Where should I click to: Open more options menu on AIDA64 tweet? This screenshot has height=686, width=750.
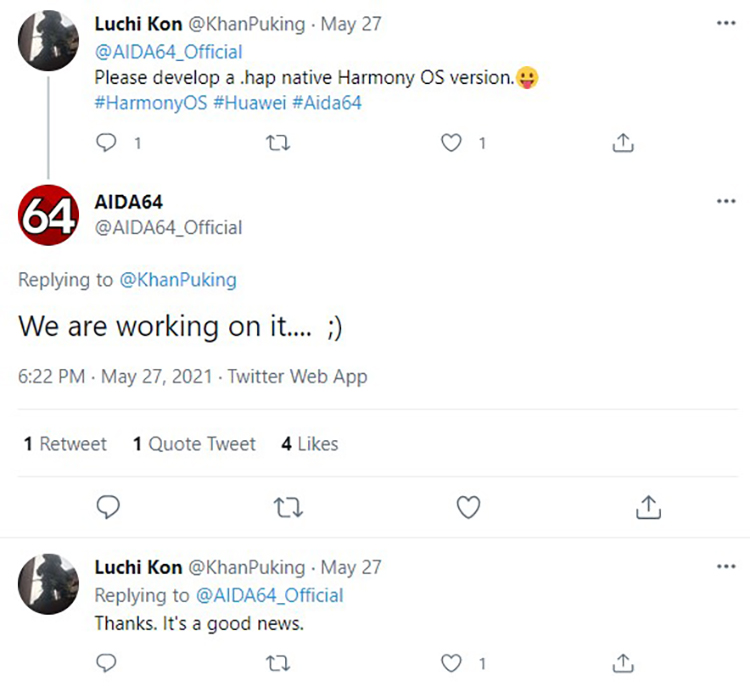[726, 201]
